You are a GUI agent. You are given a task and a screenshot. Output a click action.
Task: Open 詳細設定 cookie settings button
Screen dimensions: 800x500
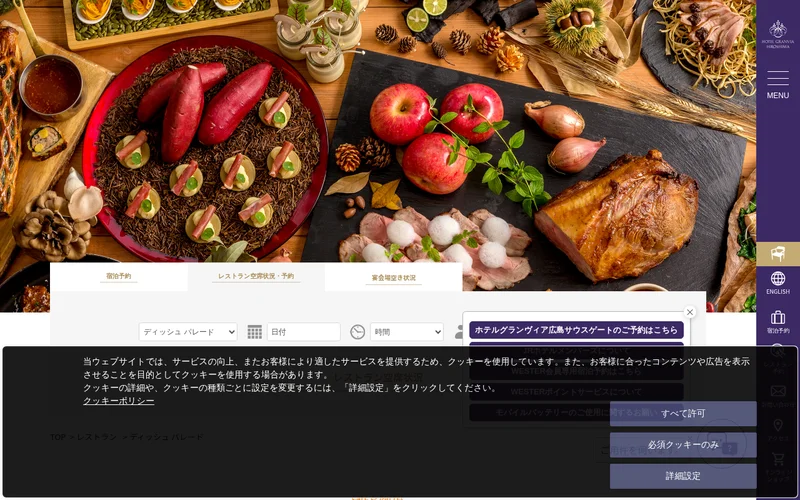[683, 476]
